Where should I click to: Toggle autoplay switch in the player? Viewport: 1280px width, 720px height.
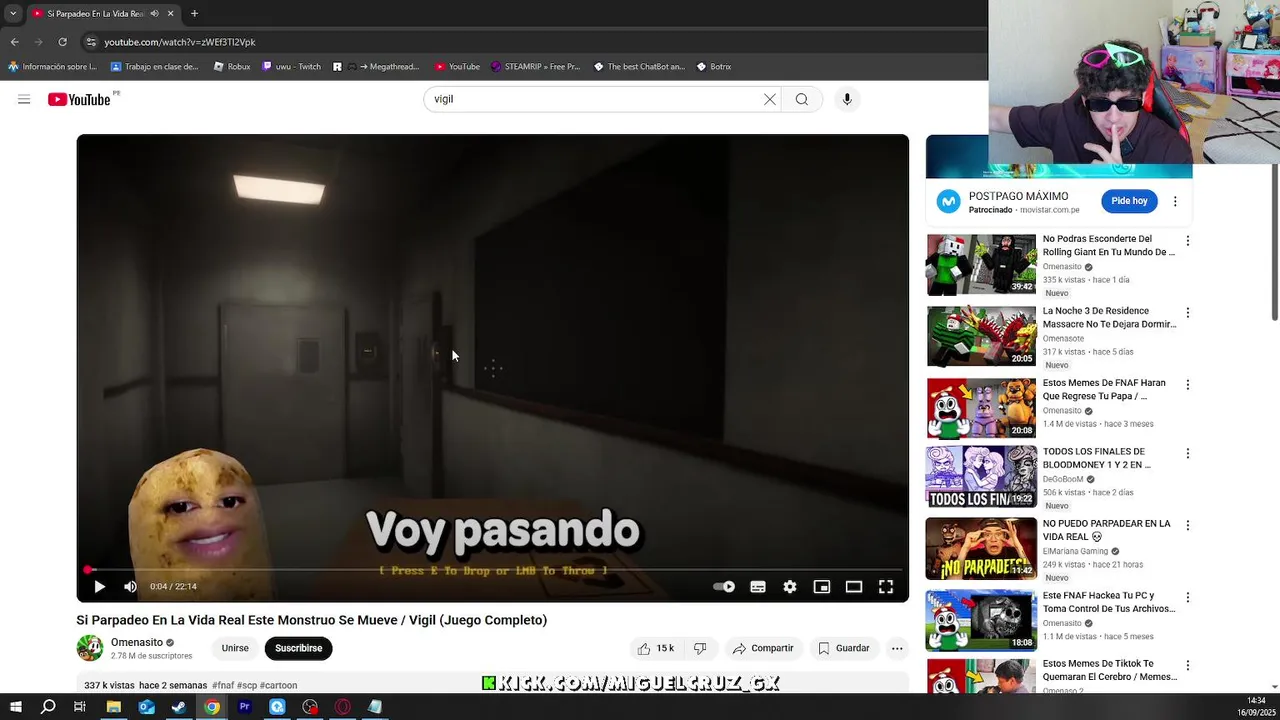click(724, 587)
